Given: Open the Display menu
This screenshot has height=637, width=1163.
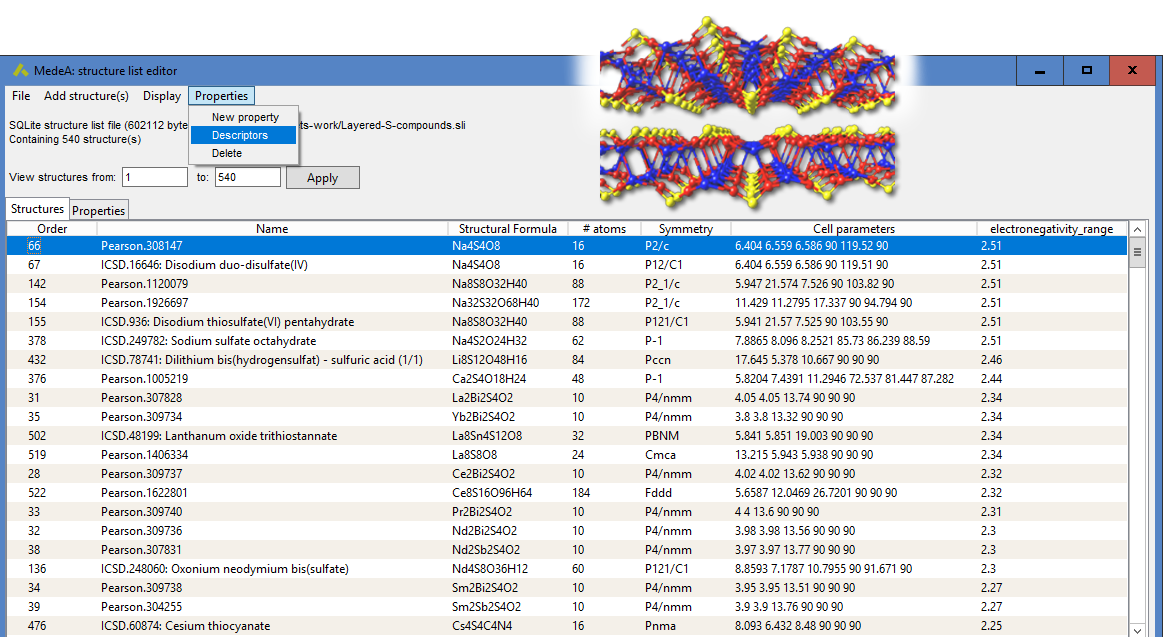Looking at the screenshot, I should coord(161,95).
